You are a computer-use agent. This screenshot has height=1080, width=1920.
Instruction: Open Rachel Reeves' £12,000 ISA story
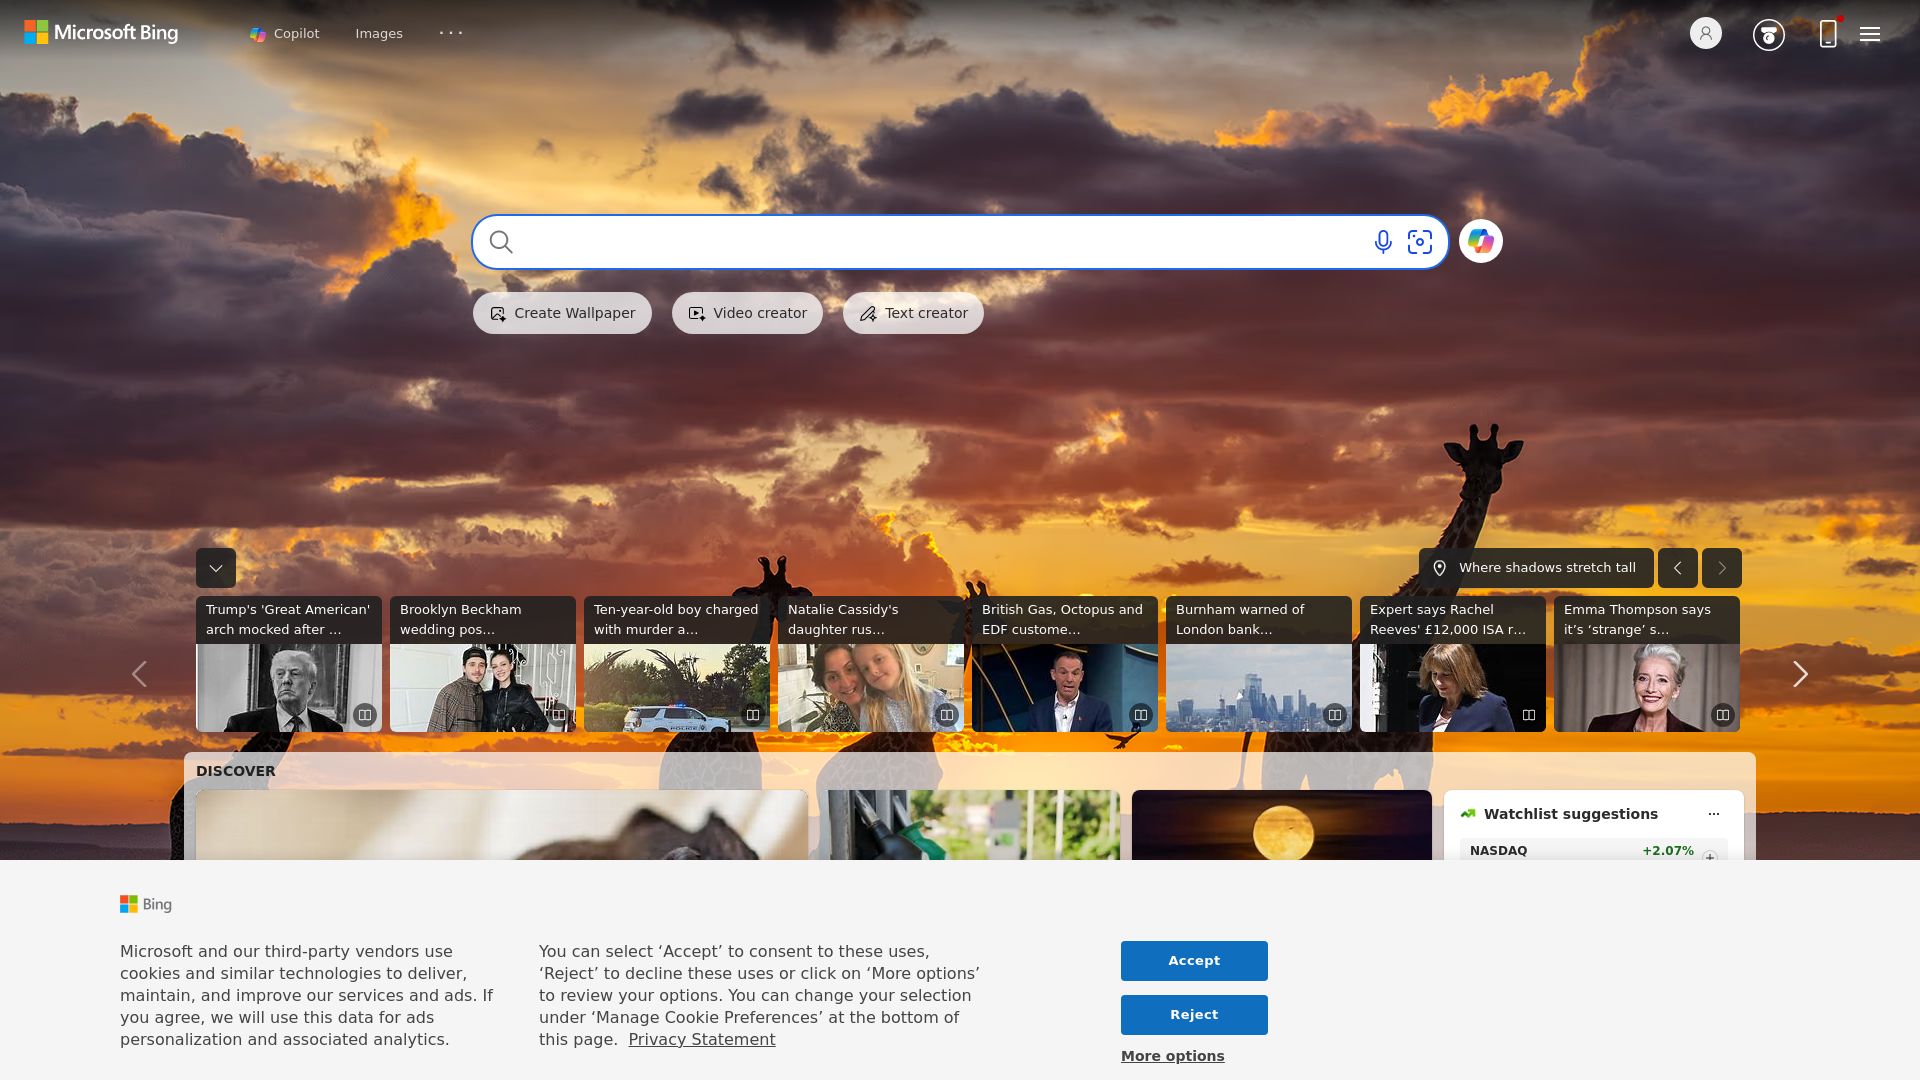coord(1453,664)
